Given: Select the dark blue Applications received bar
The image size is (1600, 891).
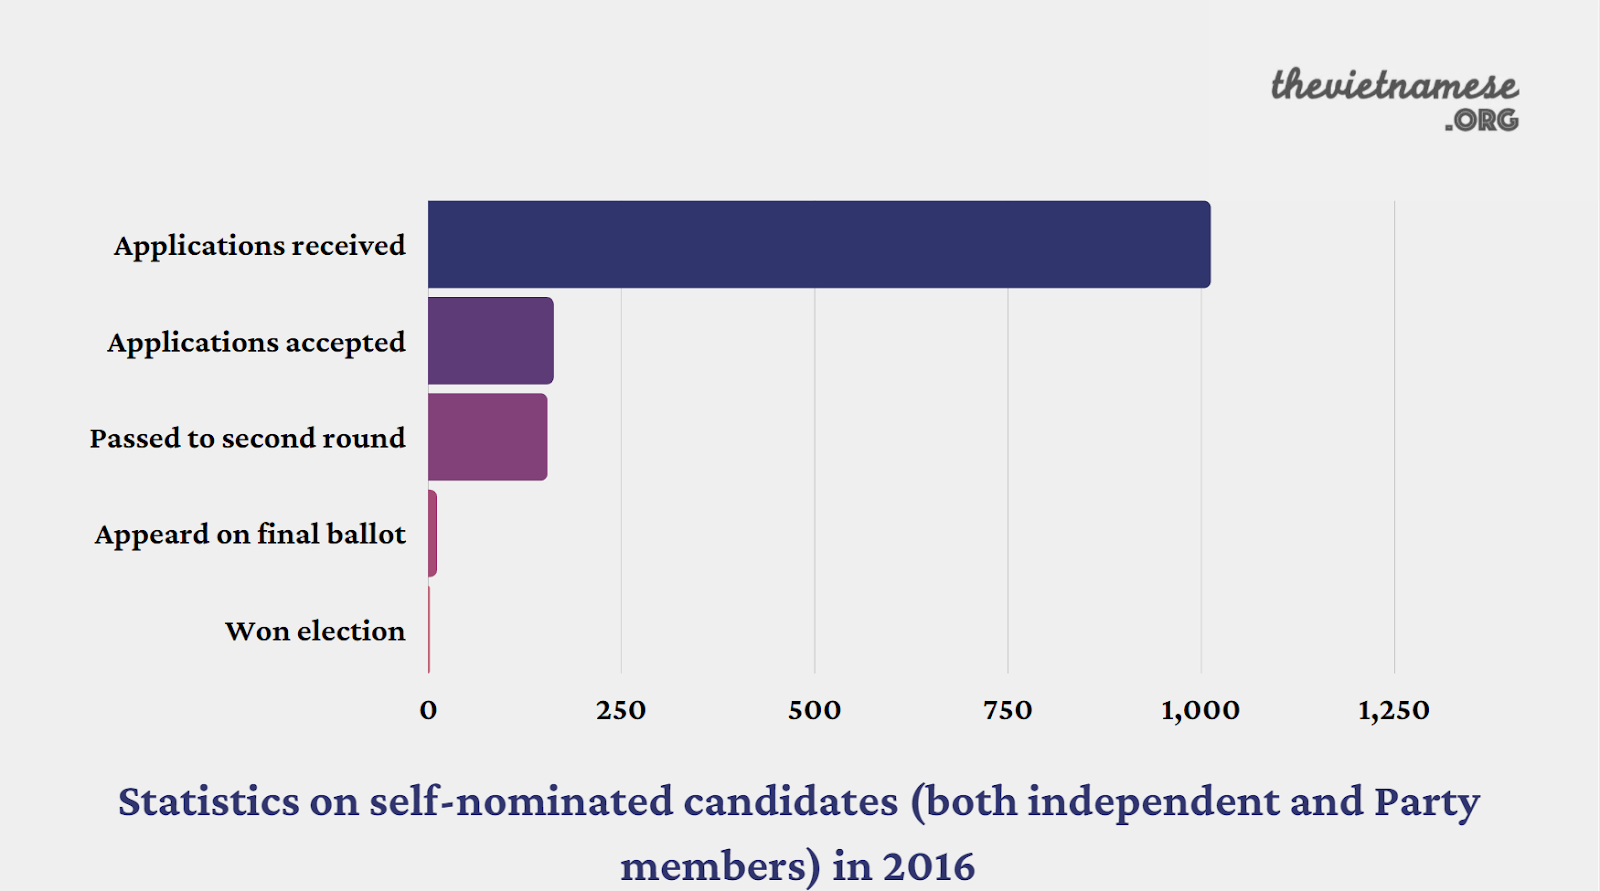Looking at the screenshot, I should tap(818, 244).
